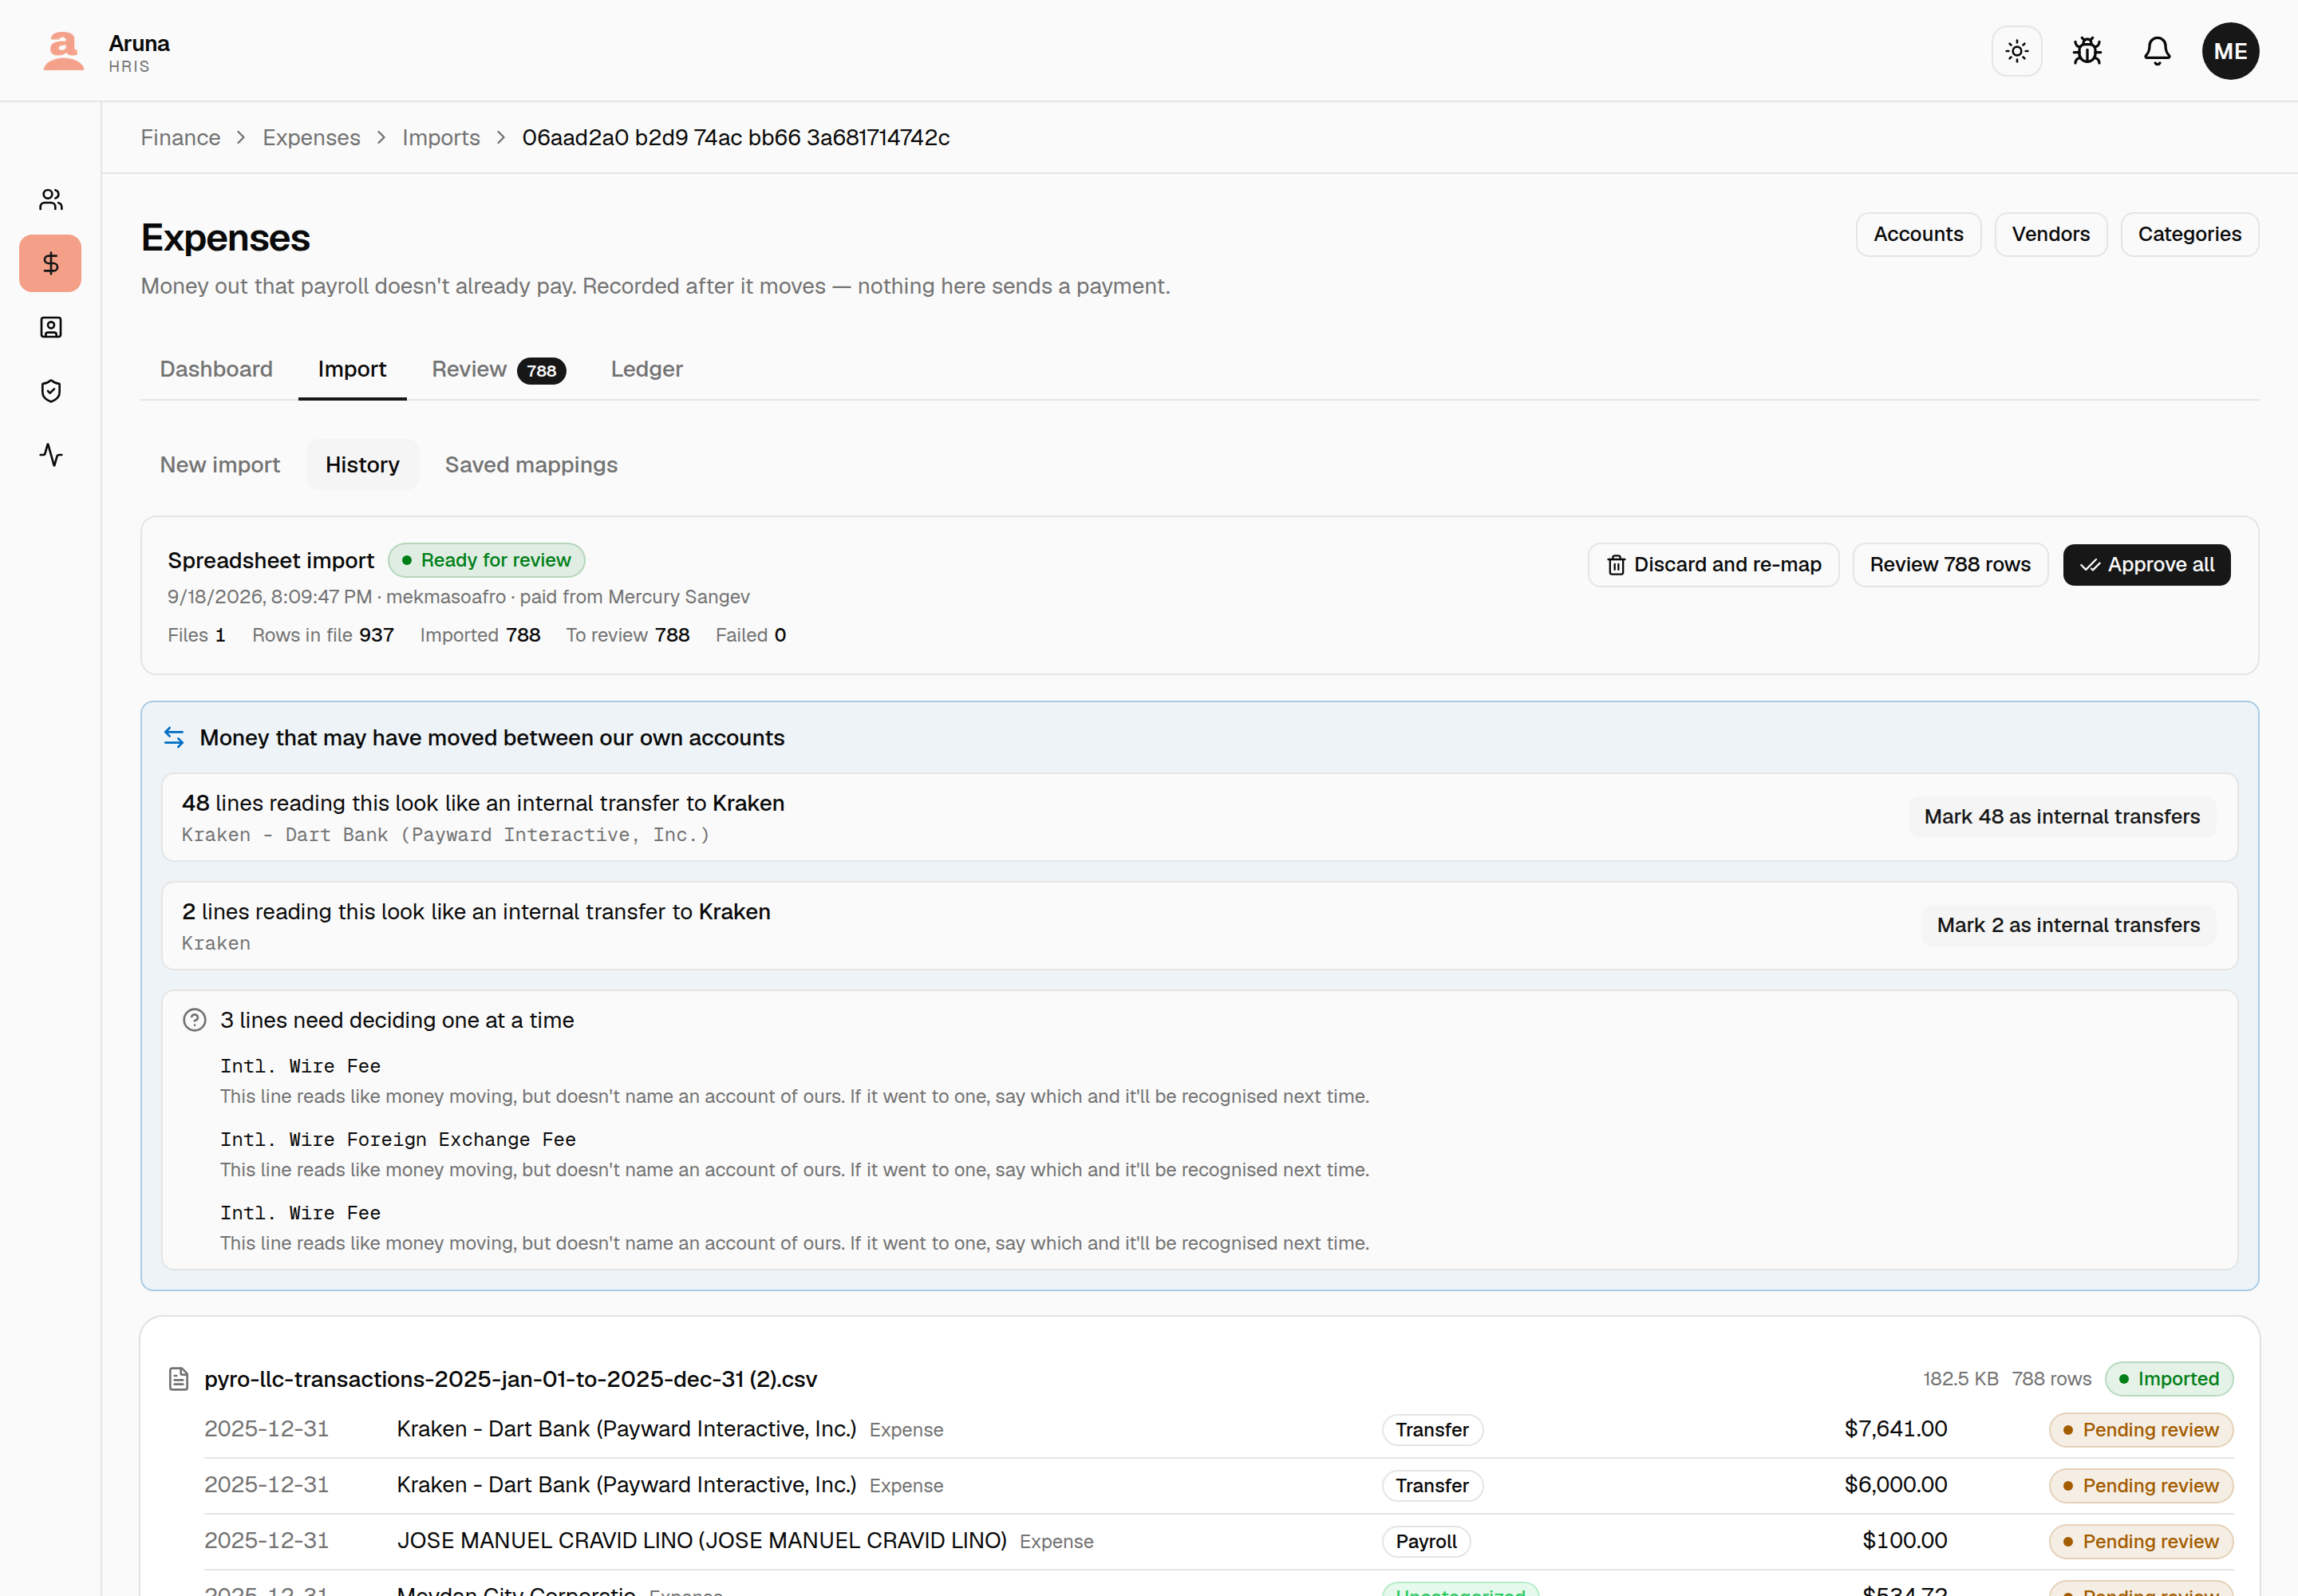Select the Import tab

coord(352,369)
